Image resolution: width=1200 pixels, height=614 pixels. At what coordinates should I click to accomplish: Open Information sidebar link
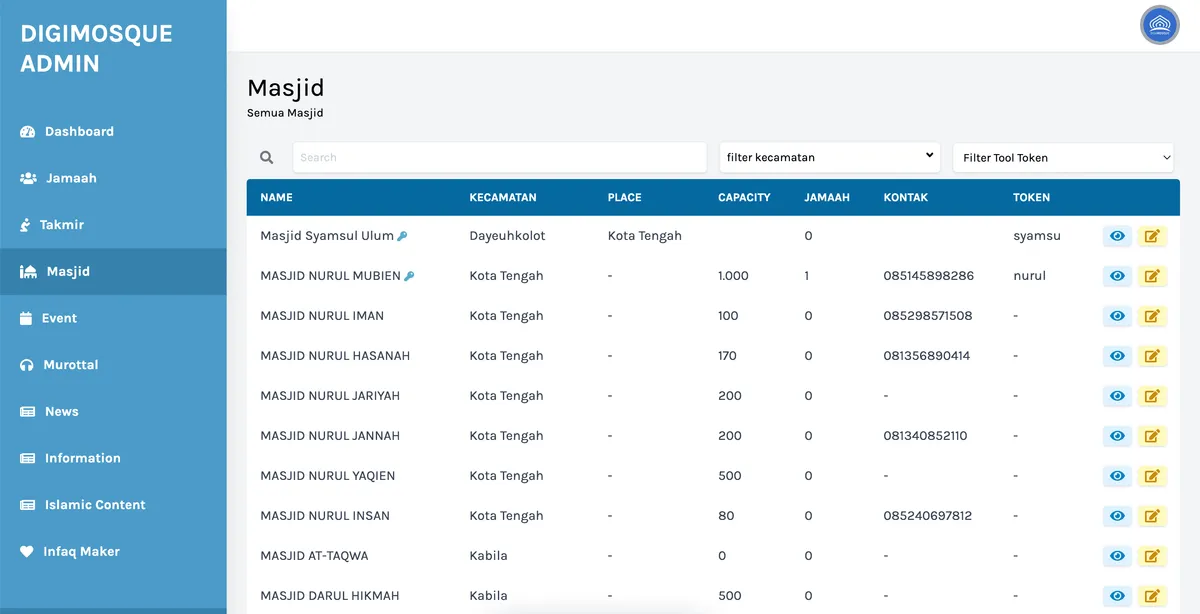(113, 458)
